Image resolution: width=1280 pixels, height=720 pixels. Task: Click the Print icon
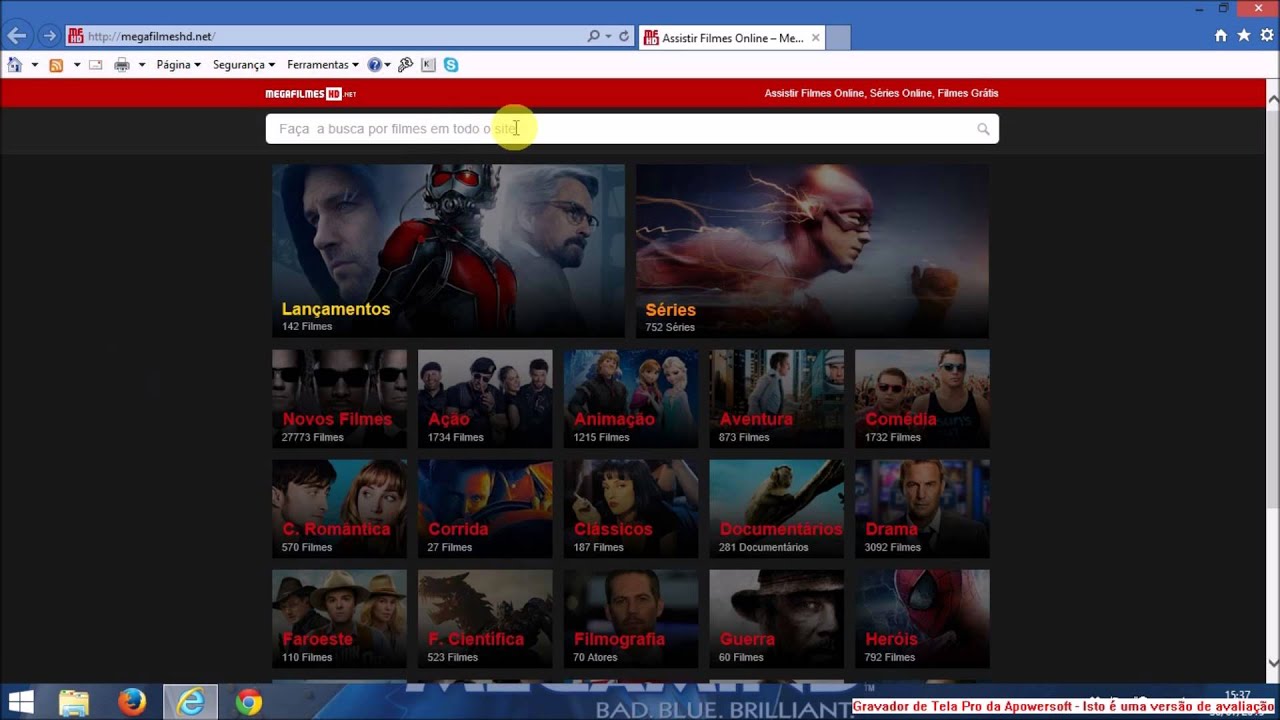click(122, 65)
